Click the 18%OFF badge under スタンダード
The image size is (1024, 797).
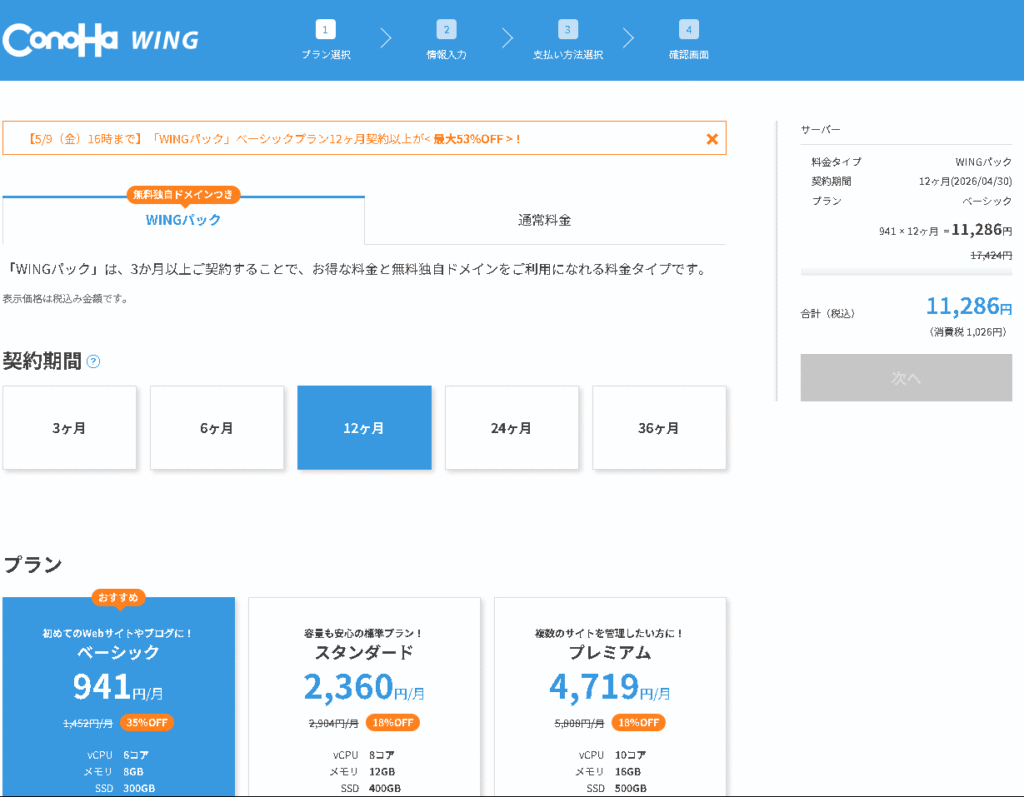pos(392,723)
